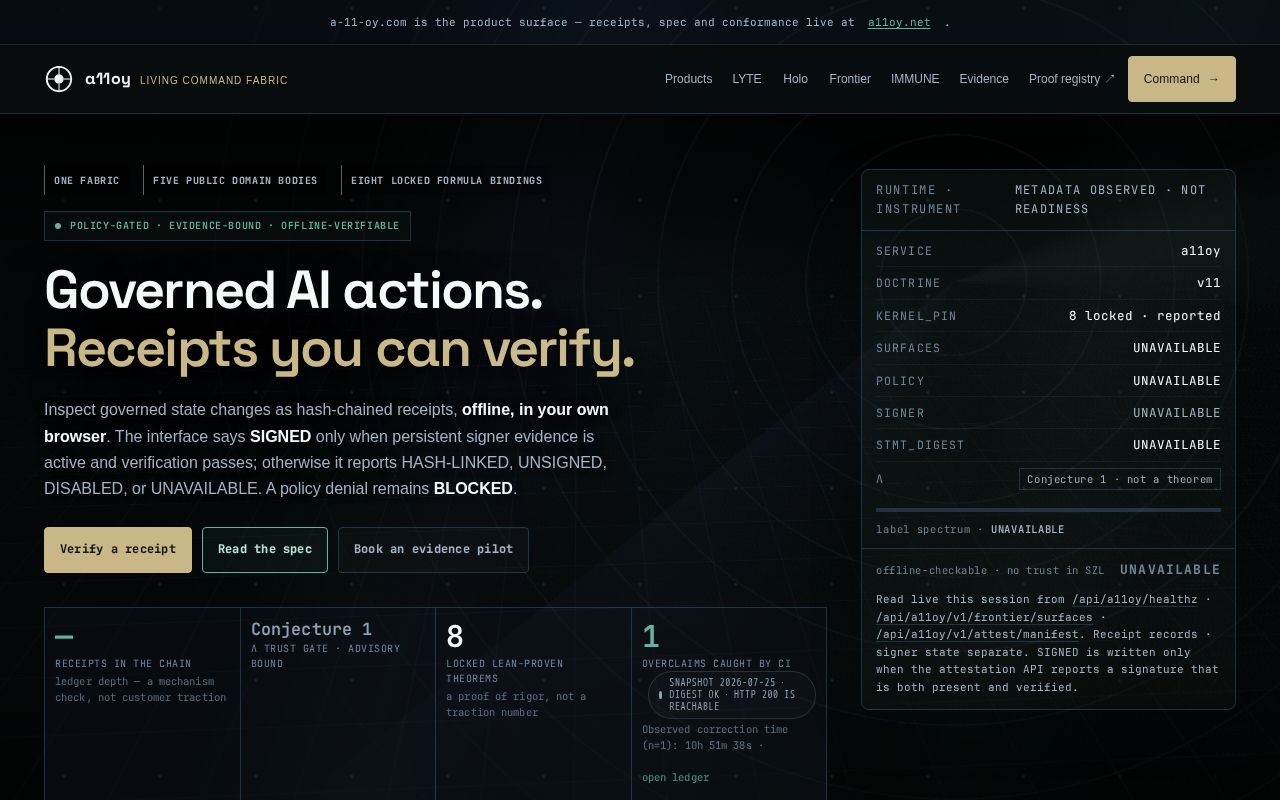Book an evidence pilot
This screenshot has height=800, width=1280.
click(x=433, y=550)
